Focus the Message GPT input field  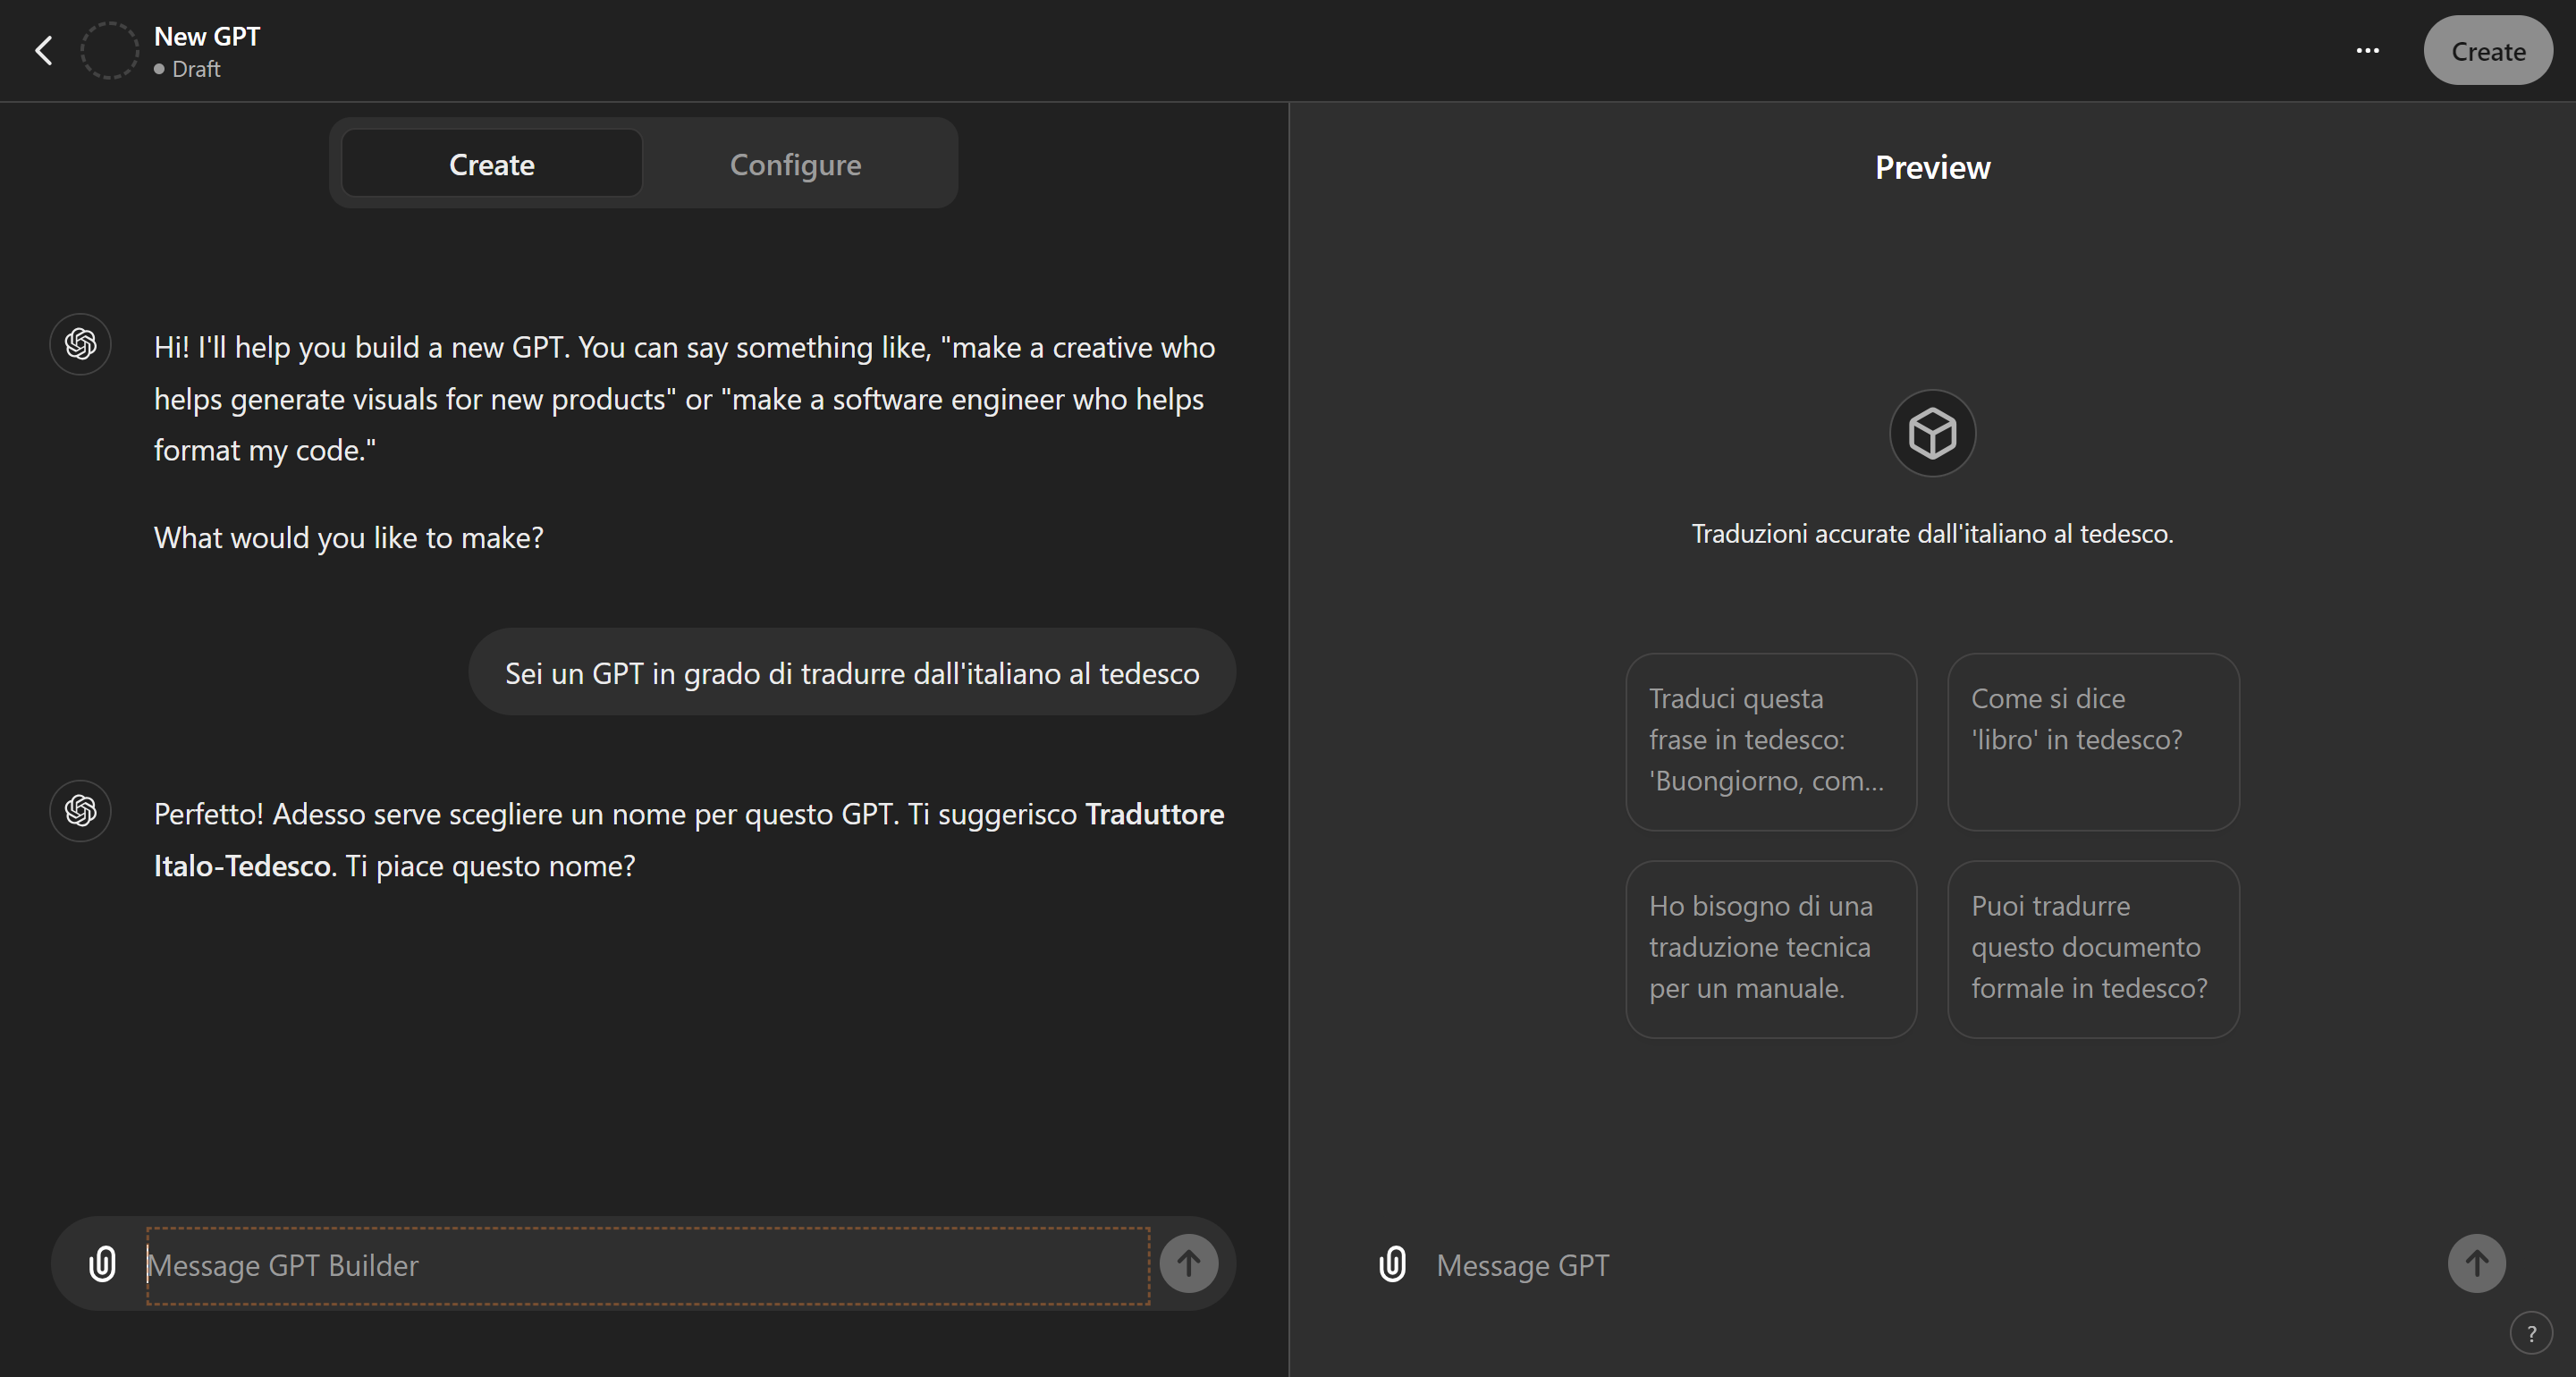click(x=1920, y=1265)
